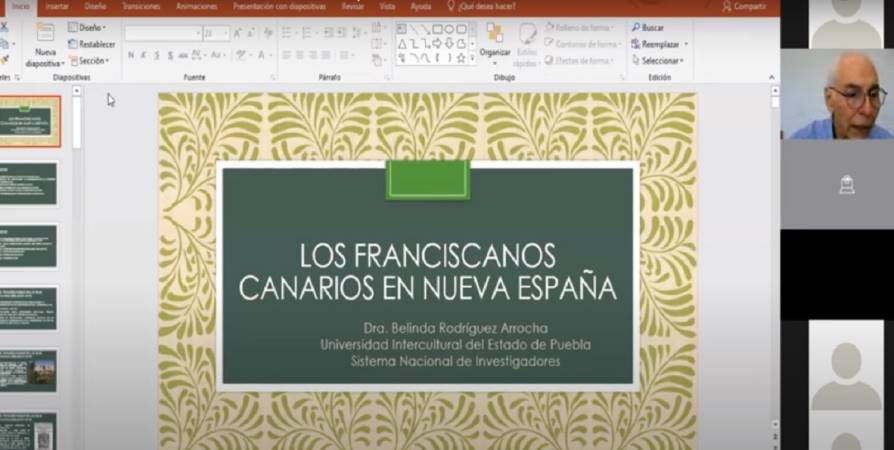
Task: Toggle align text left
Action: point(286,55)
